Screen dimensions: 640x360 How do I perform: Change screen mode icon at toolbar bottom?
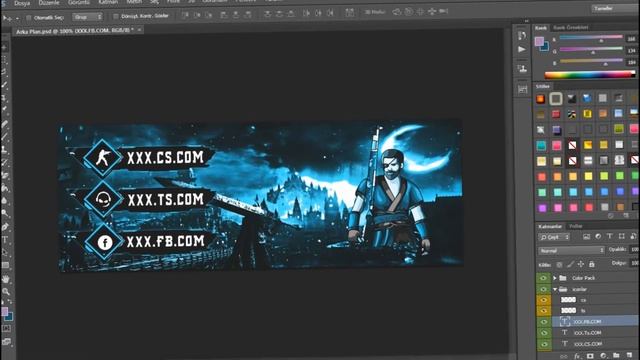[6, 342]
